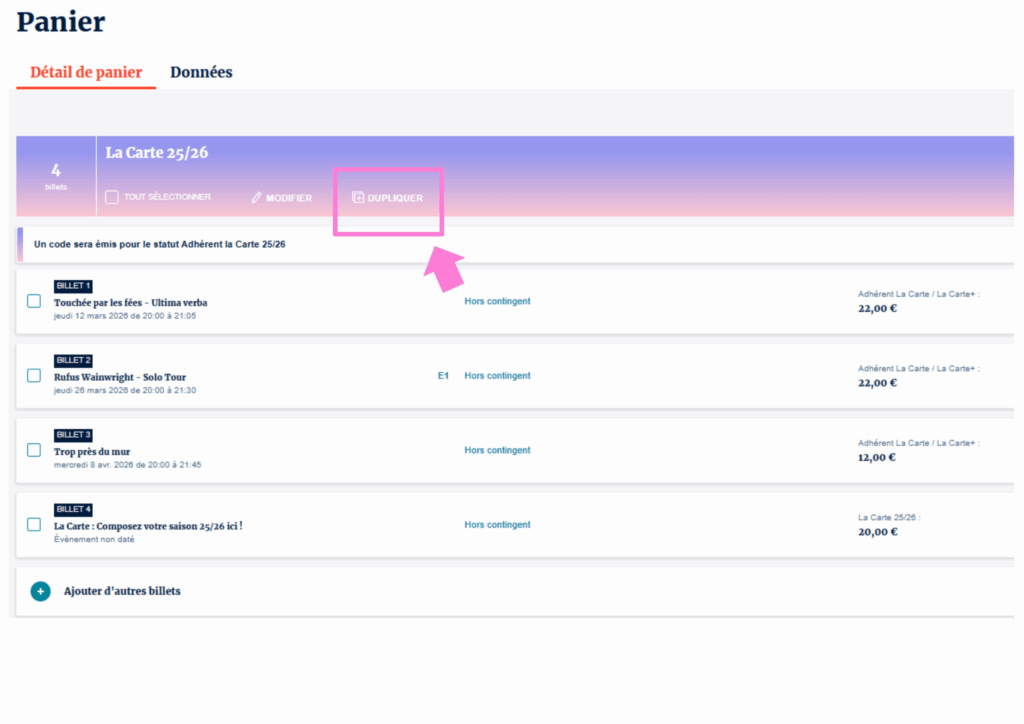Click the Dupliquer copy icon
Image resolution: width=1024 pixels, height=724 pixels.
click(x=359, y=198)
